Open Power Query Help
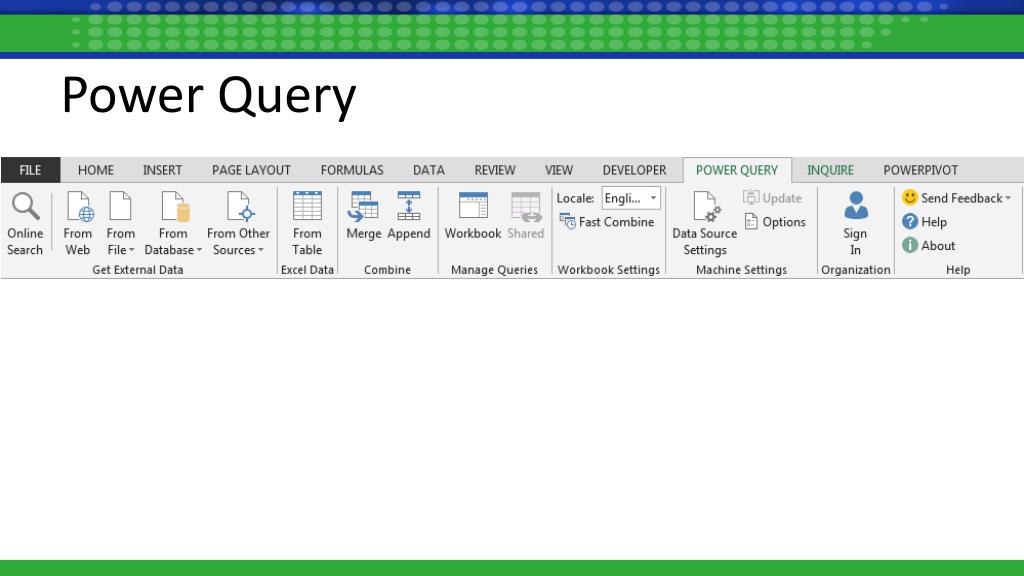The height and width of the screenshot is (576, 1024). pyautogui.click(x=924, y=222)
